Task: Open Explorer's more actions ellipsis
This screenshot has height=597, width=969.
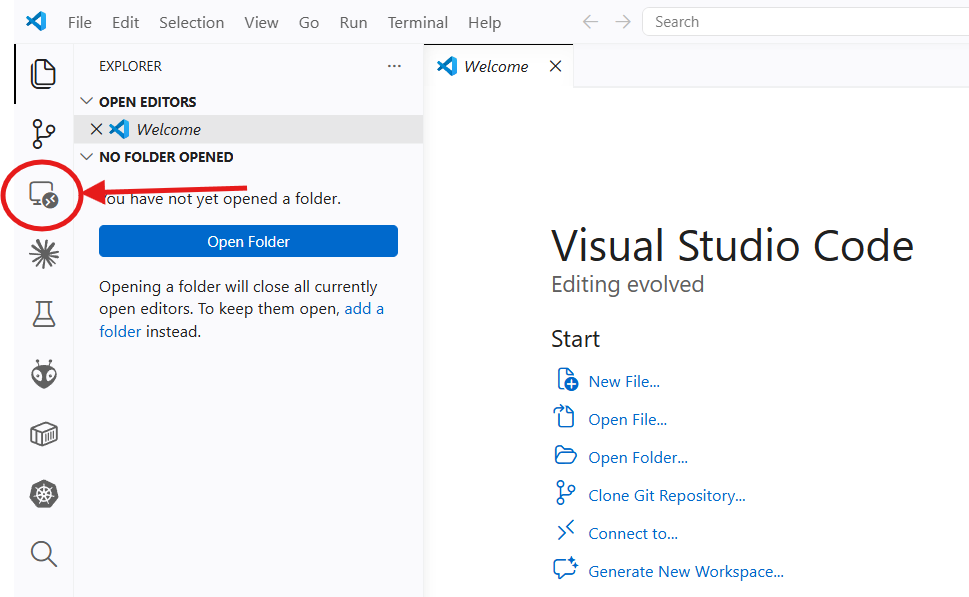Action: pyautogui.click(x=394, y=66)
